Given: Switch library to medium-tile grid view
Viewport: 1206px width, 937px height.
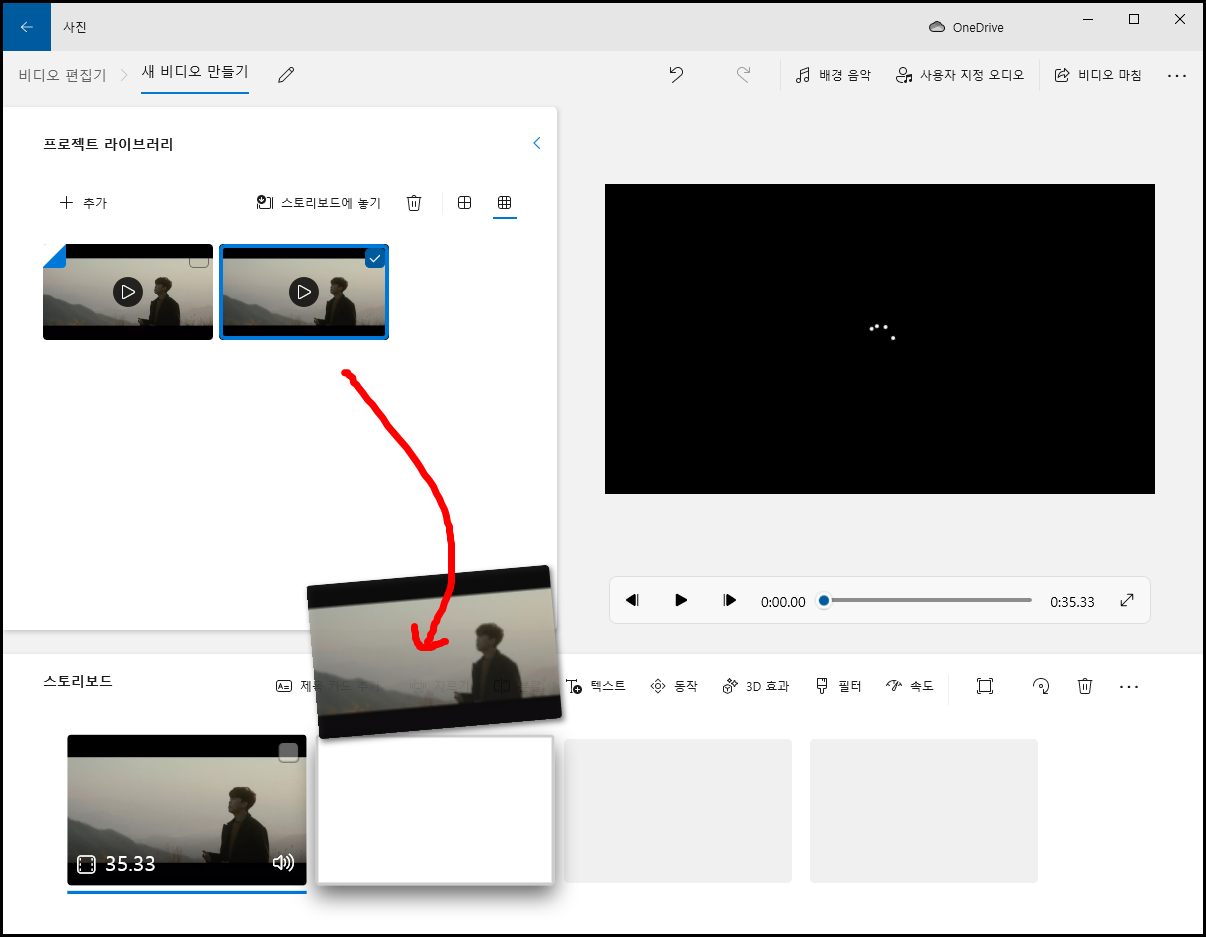Looking at the screenshot, I should (x=464, y=203).
